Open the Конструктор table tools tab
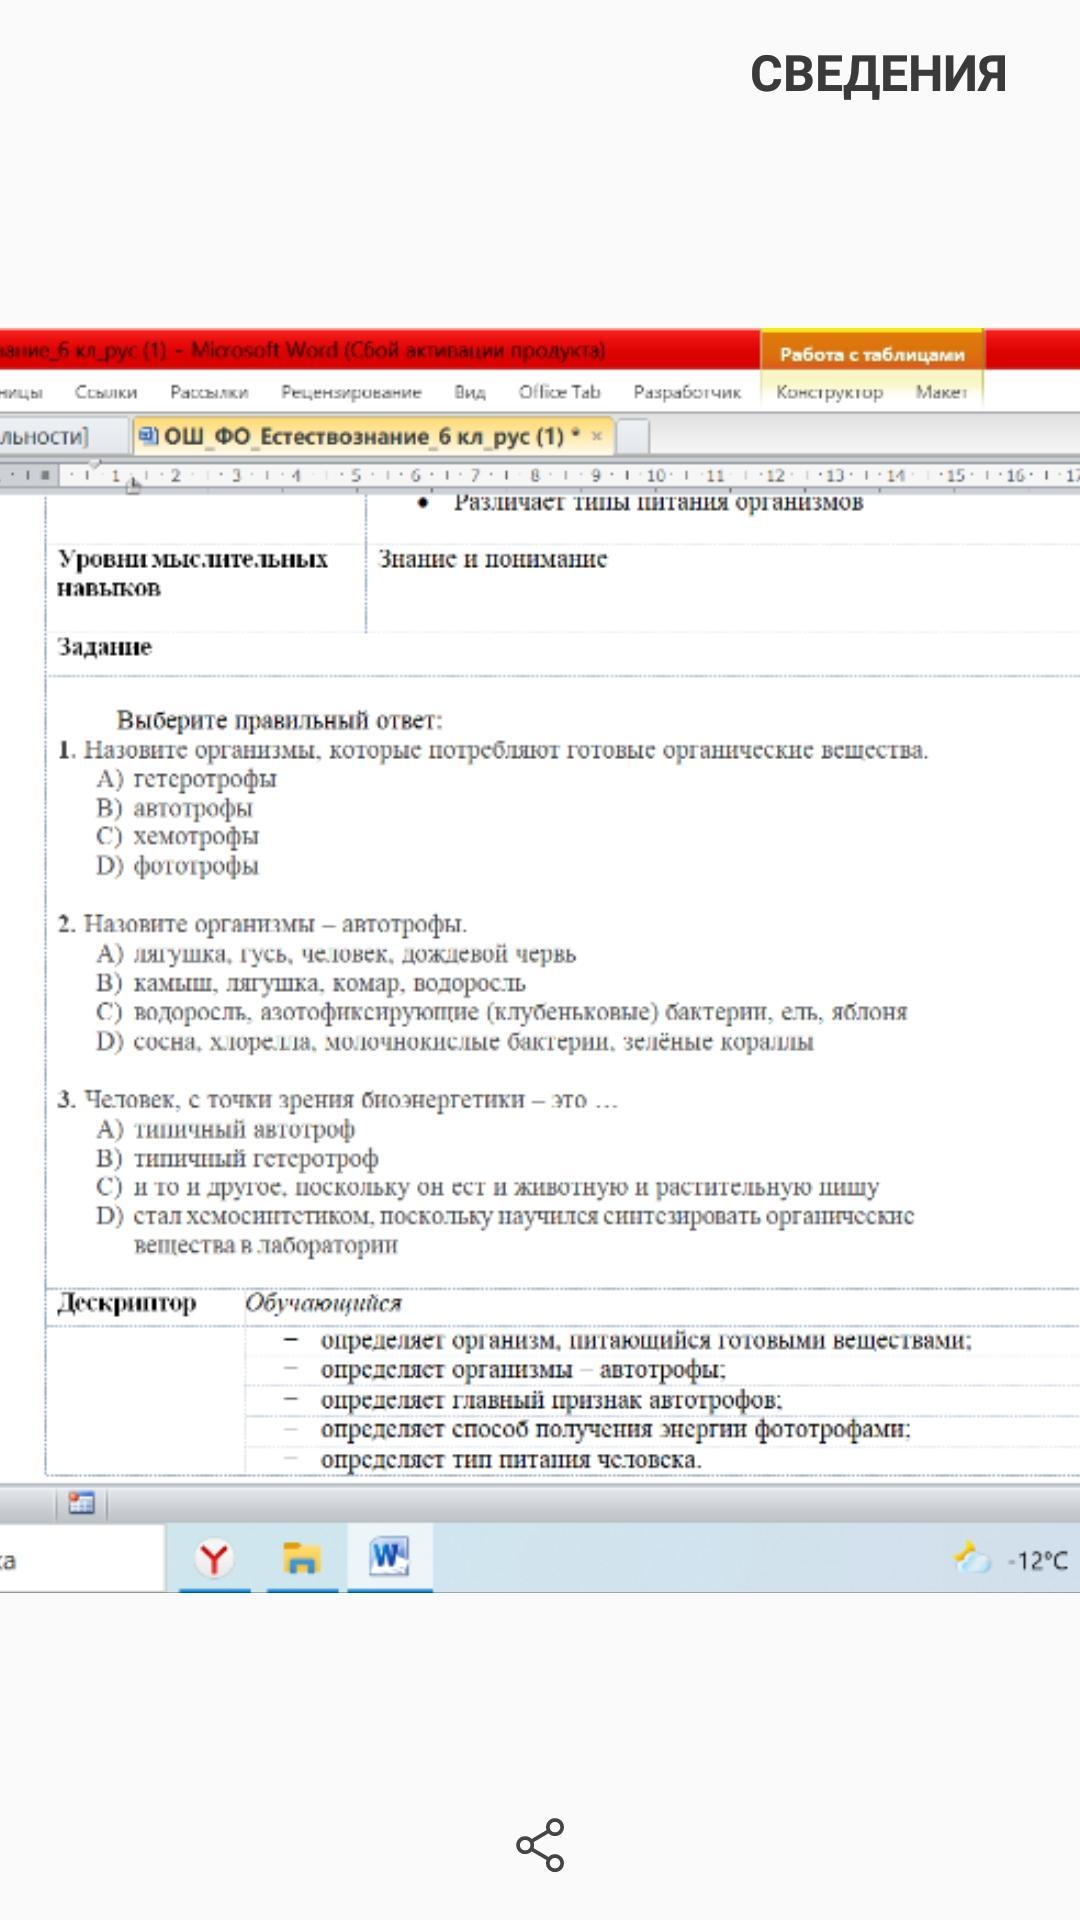The width and height of the screenshot is (1080, 1920). click(x=829, y=392)
